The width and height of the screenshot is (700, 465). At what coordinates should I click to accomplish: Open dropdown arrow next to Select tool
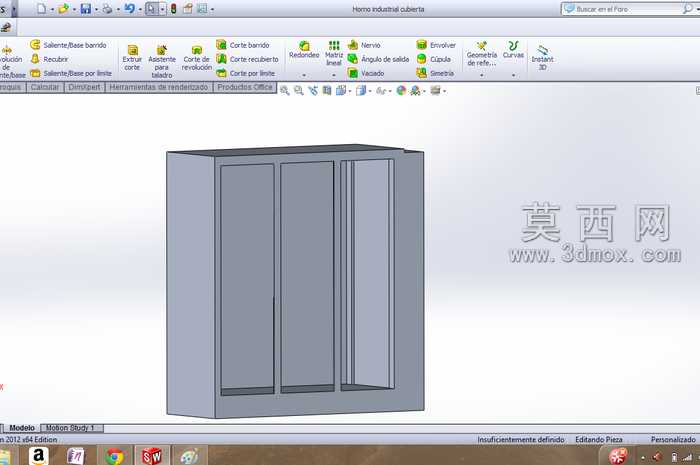pyautogui.click(x=162, y=9)
